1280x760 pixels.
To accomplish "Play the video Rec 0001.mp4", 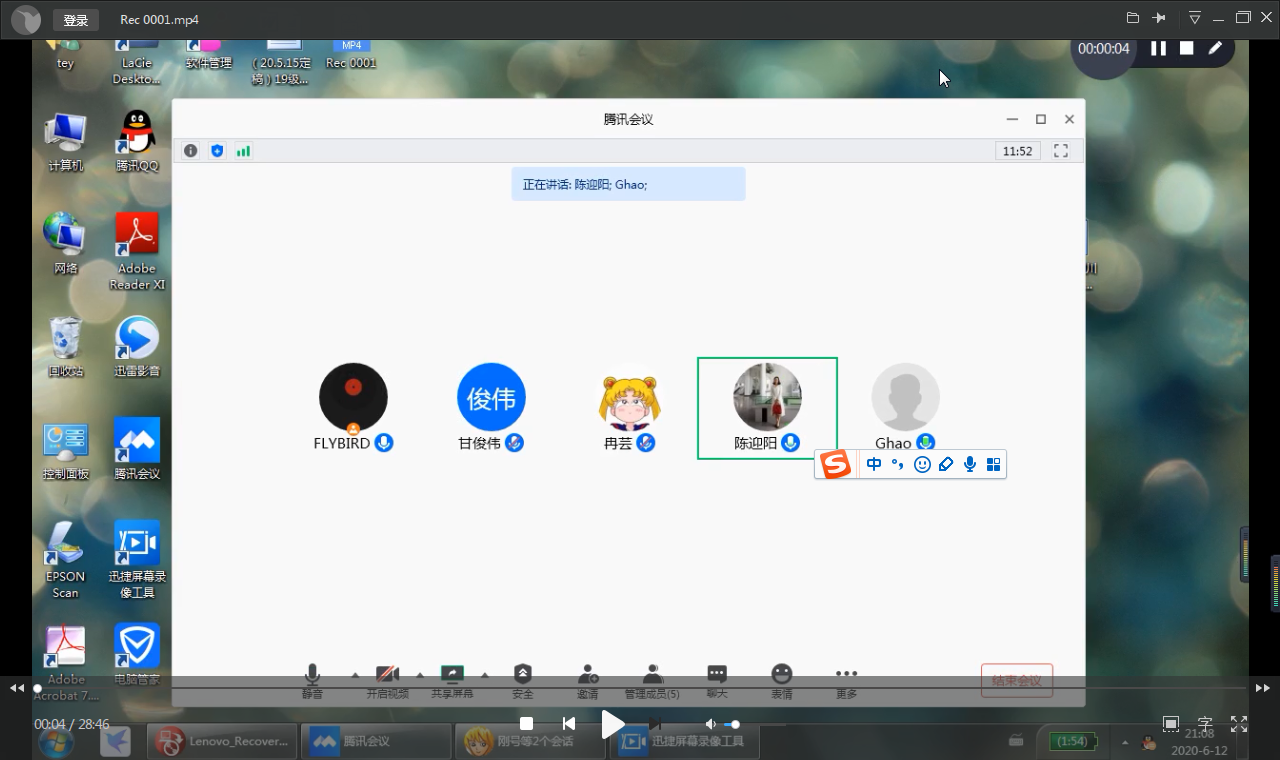I will (x=612, y=724).
